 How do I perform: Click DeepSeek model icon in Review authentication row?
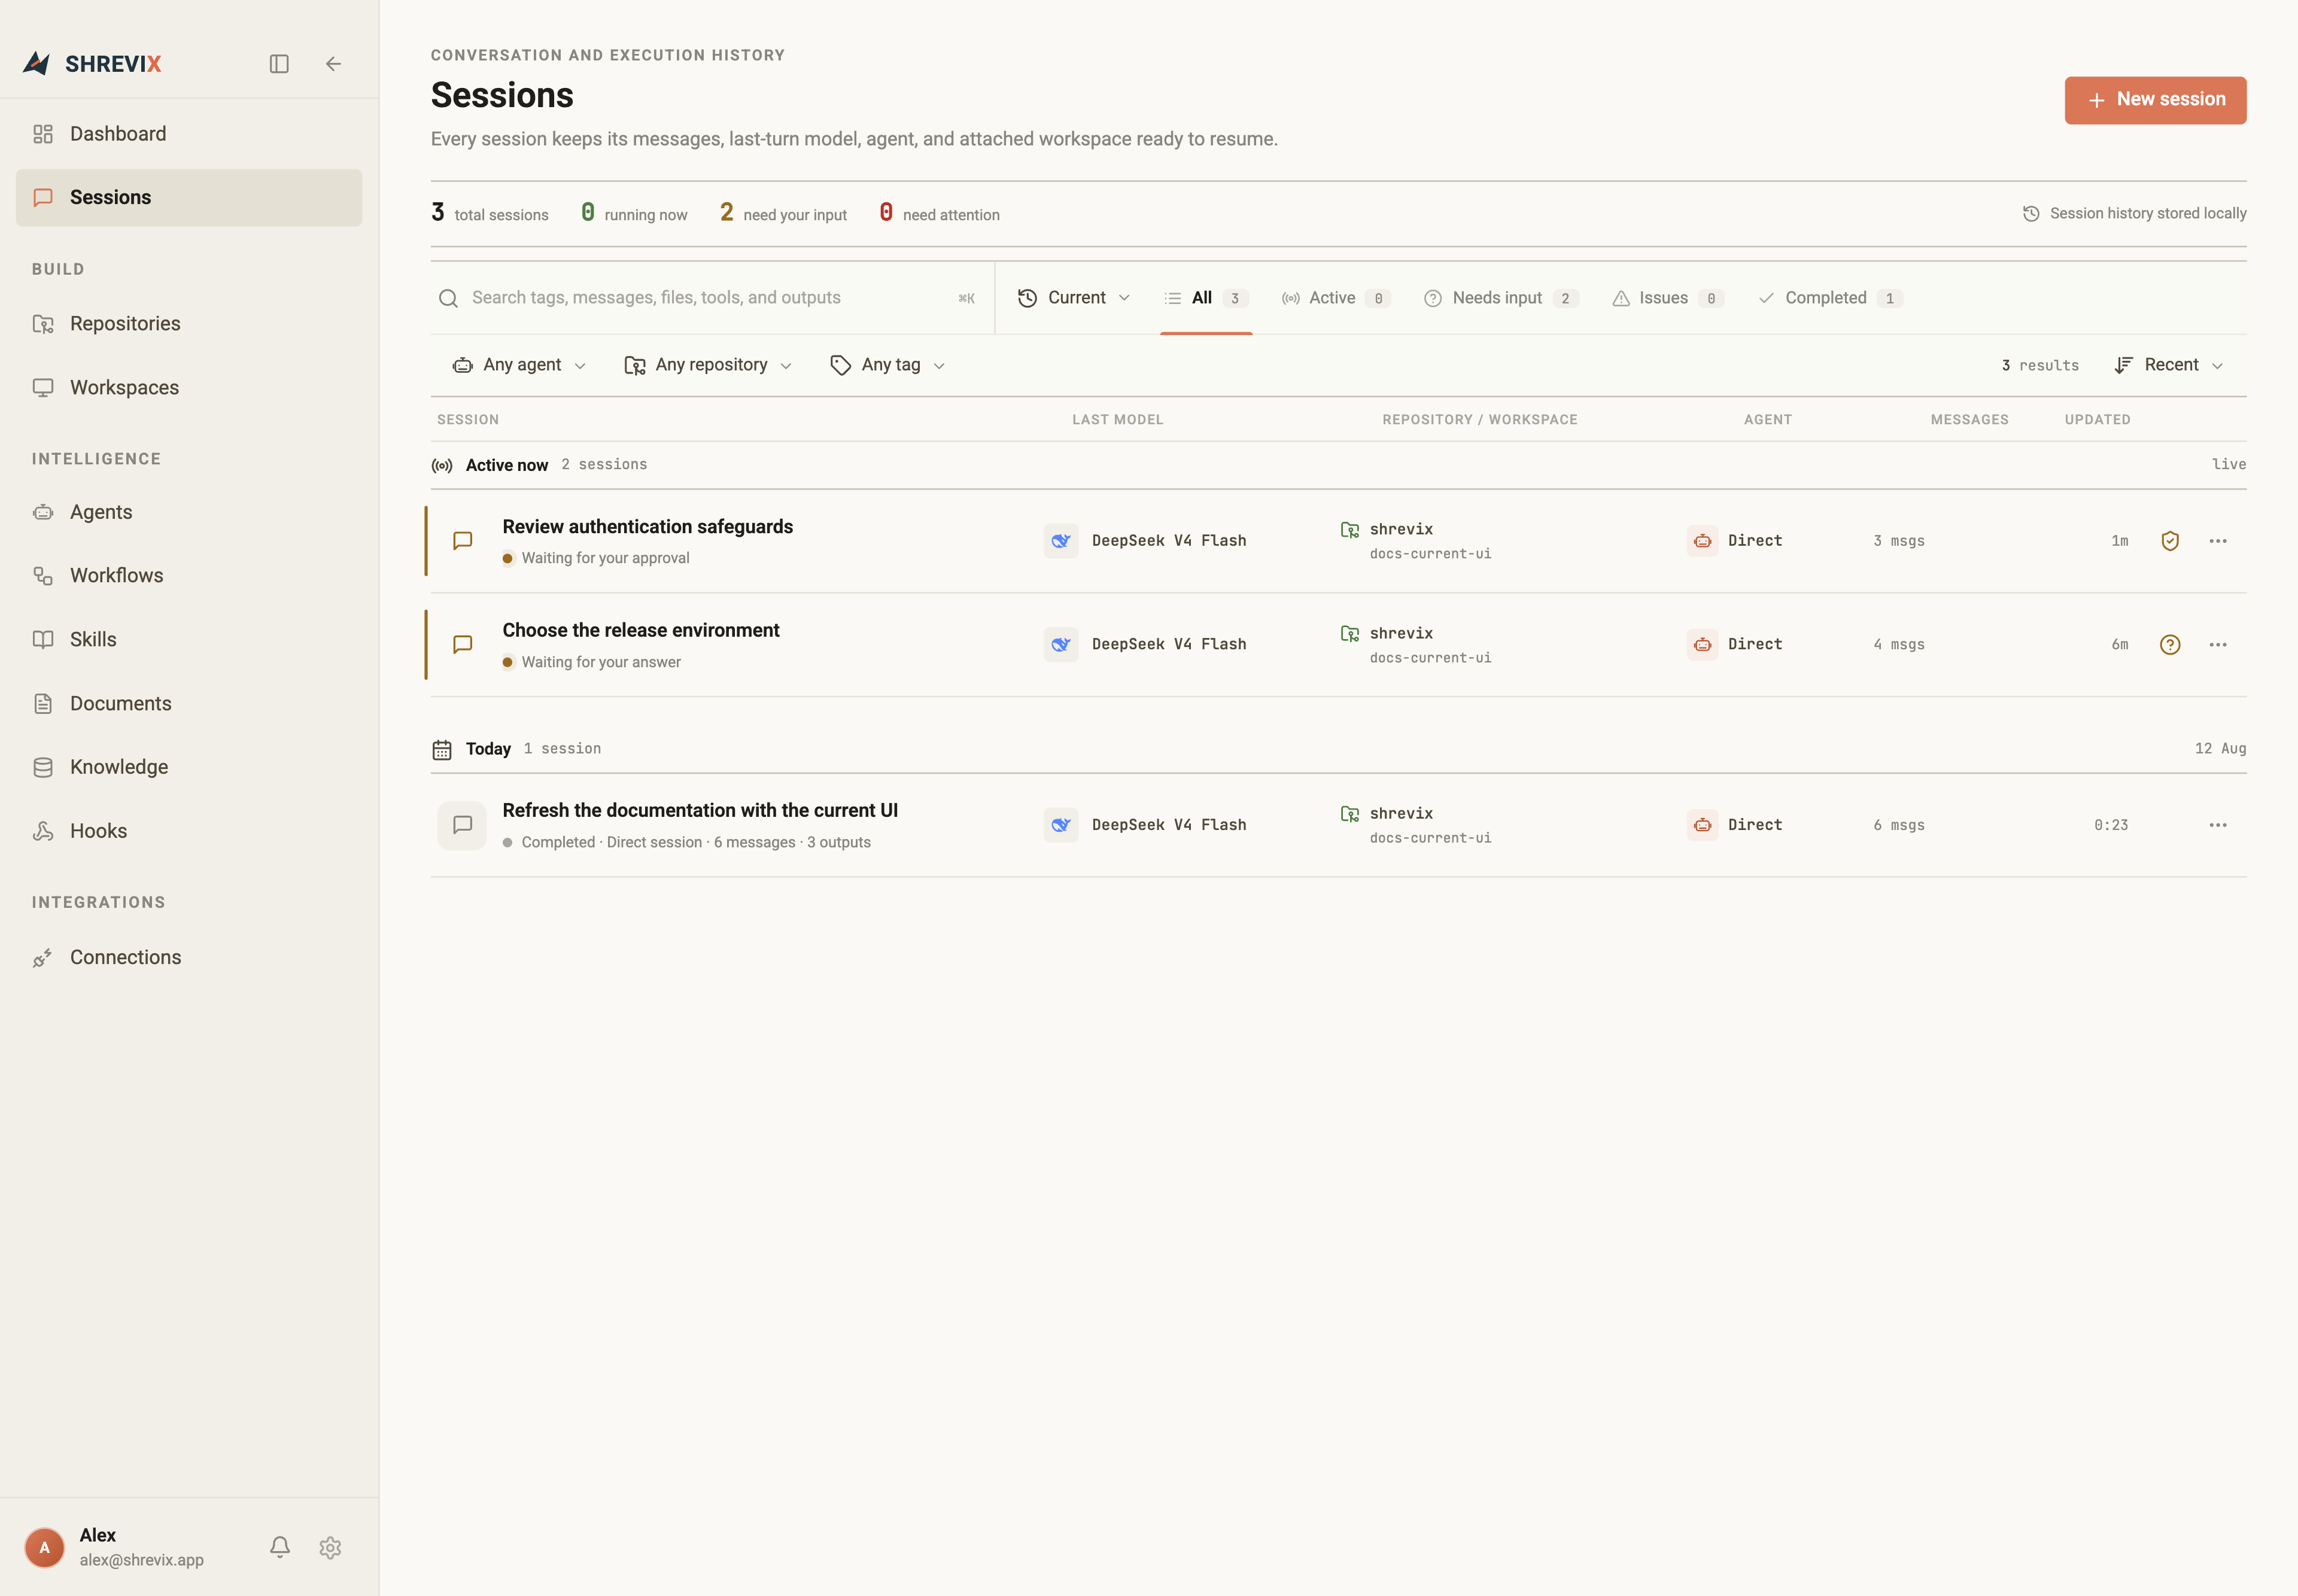1060,541
